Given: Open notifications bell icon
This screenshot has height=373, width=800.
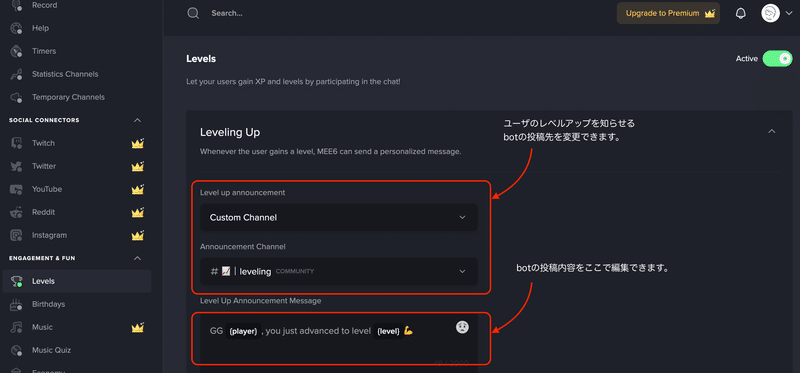Looking at the screenshot, I should click(x=741, y=14).
